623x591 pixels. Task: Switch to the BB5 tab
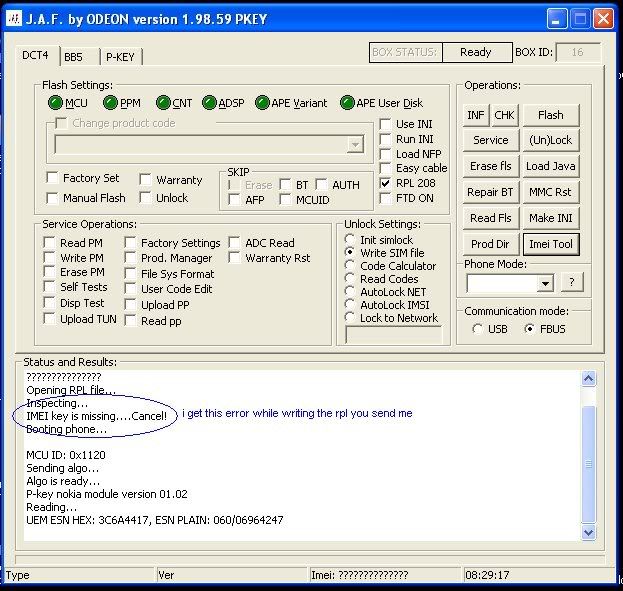click(74, 57)
